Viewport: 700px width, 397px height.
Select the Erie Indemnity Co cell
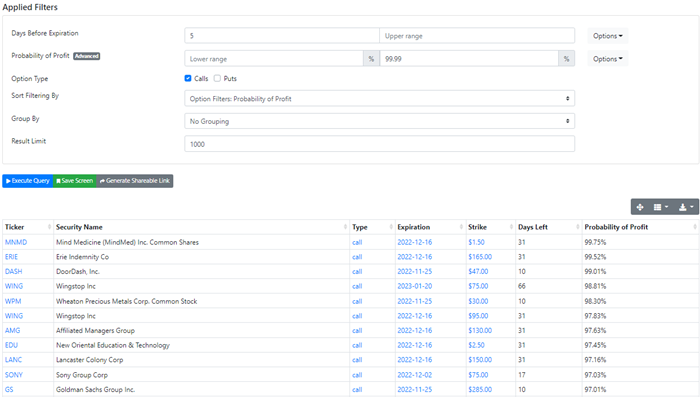click(201, 257)
